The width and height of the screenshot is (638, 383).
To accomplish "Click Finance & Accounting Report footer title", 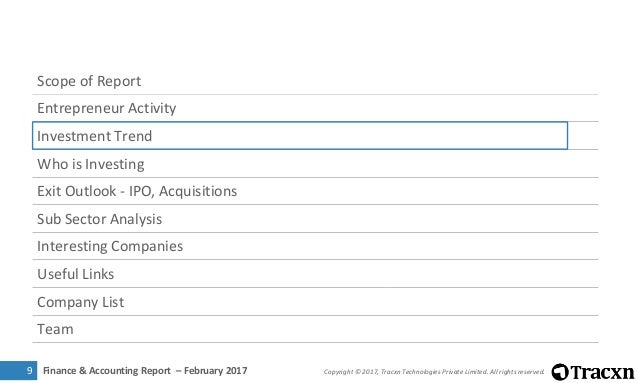I will pyautogui.click(x=107, y=371).
